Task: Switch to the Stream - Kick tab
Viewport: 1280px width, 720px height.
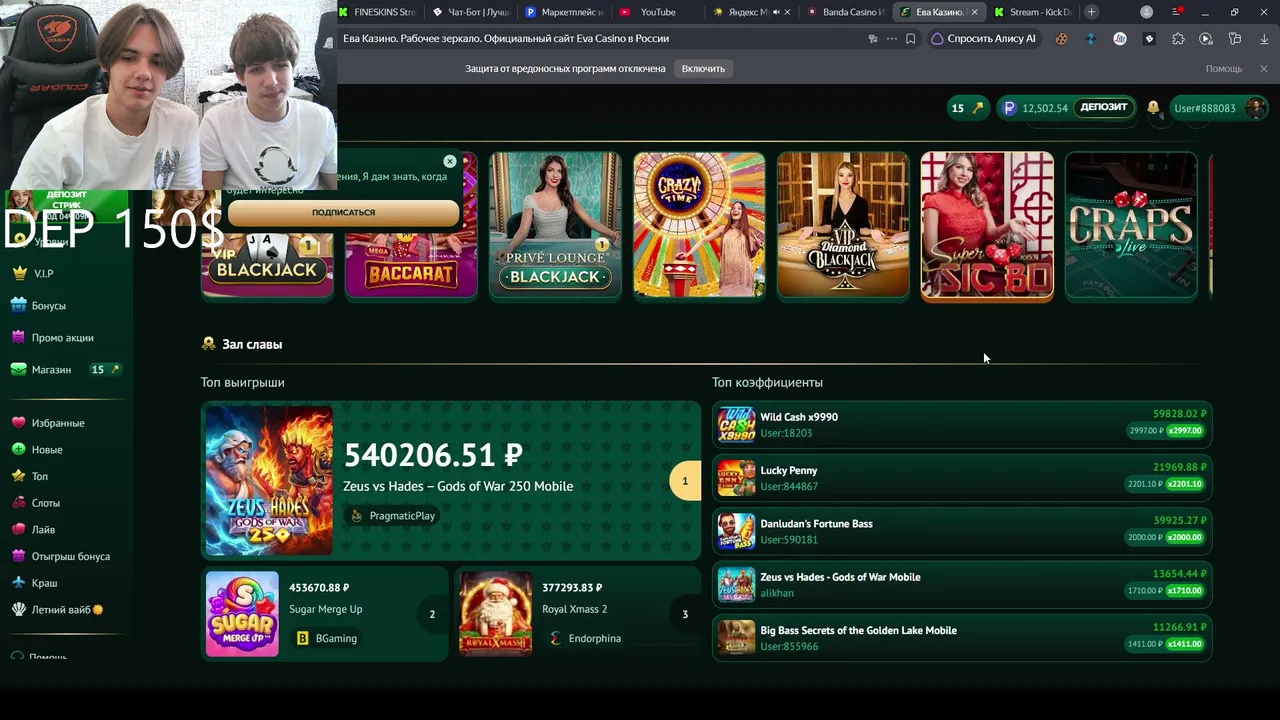Action: tap(1033, 12)
